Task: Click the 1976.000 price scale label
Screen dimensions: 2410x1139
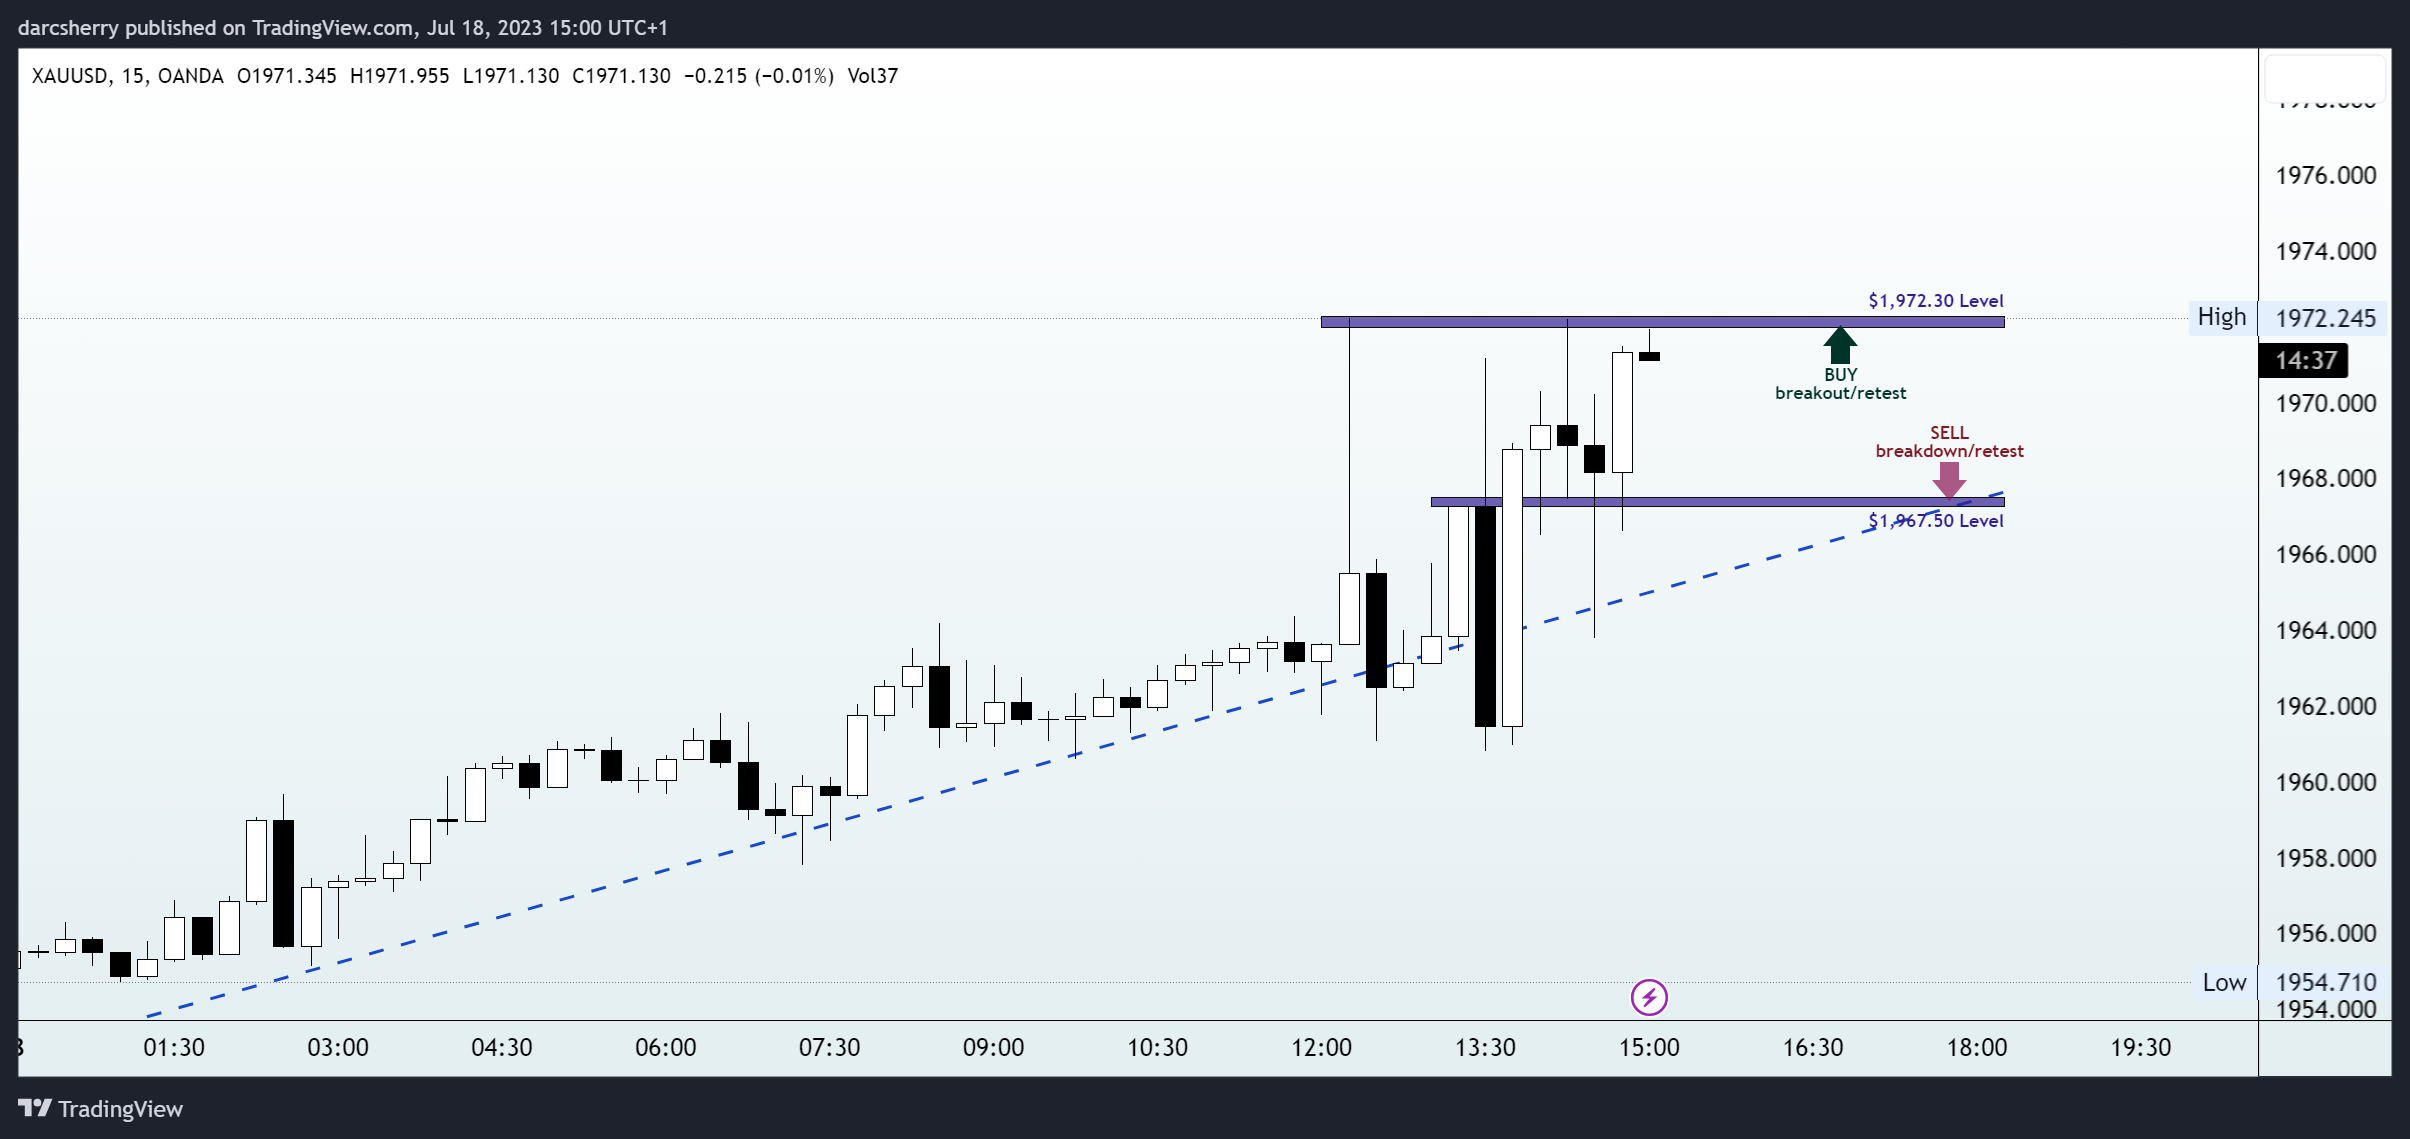Action: pos(2326,176)
